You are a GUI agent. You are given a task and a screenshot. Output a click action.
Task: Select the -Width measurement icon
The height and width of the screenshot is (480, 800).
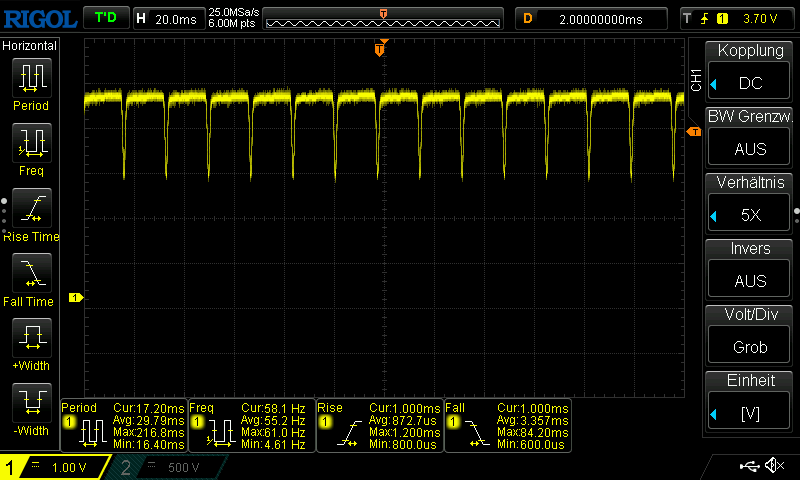point(30,403)
